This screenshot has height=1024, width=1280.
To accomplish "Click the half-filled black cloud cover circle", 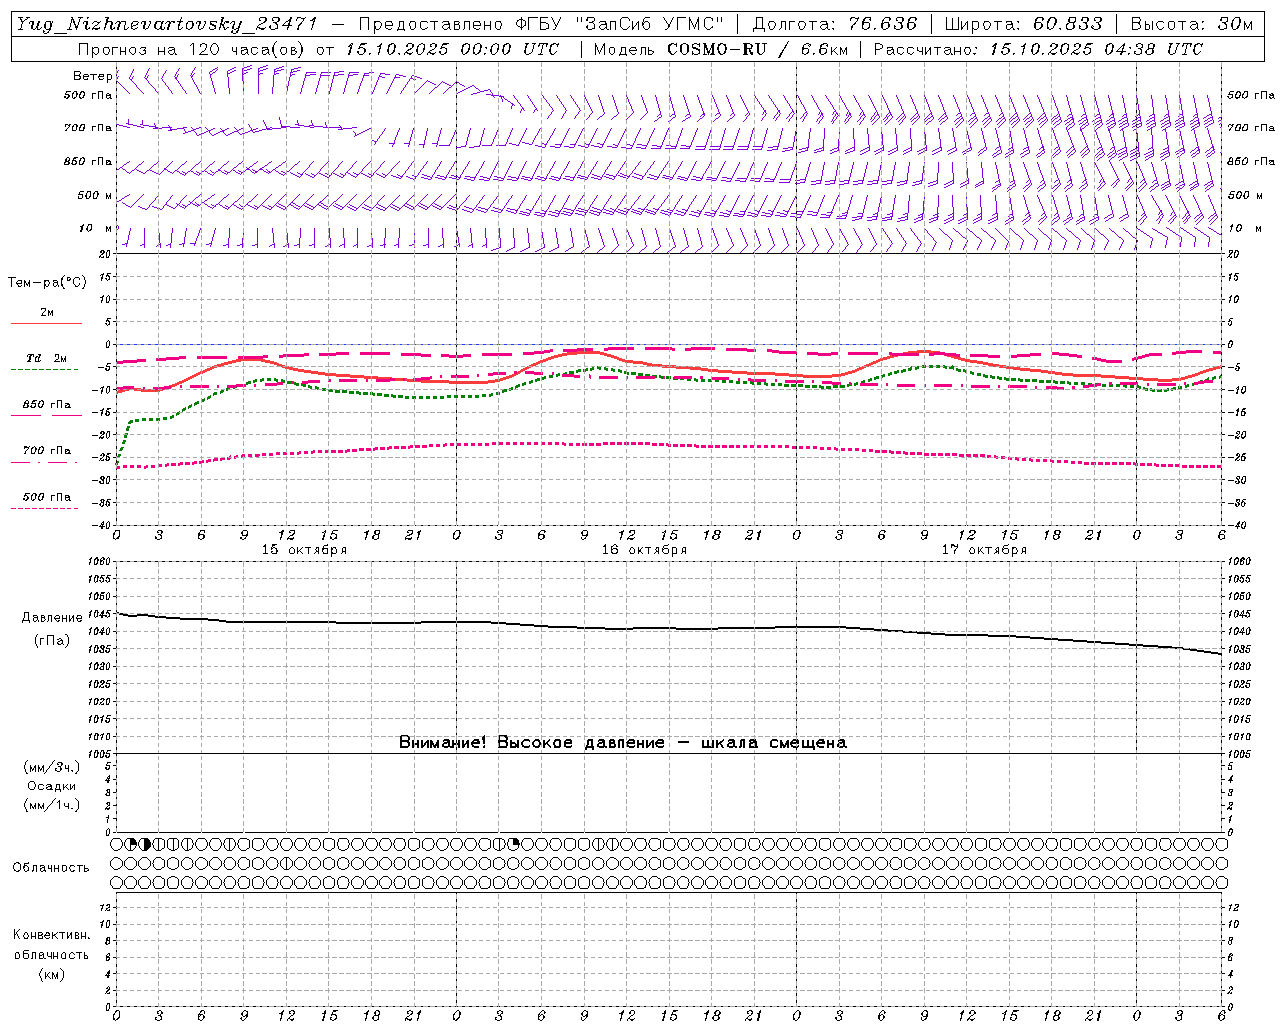I will (145, 844).
